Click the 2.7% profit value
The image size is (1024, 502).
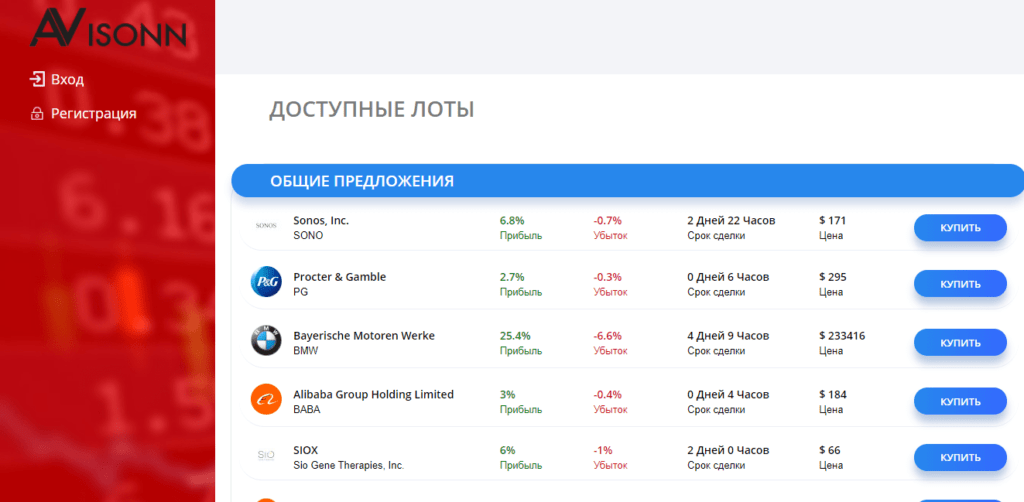click(x=512, y=277)
